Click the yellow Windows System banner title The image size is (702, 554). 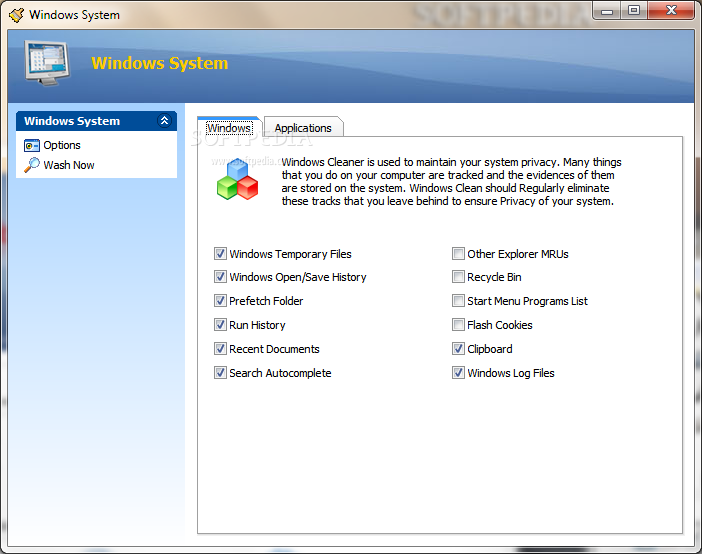coord(159,63)
